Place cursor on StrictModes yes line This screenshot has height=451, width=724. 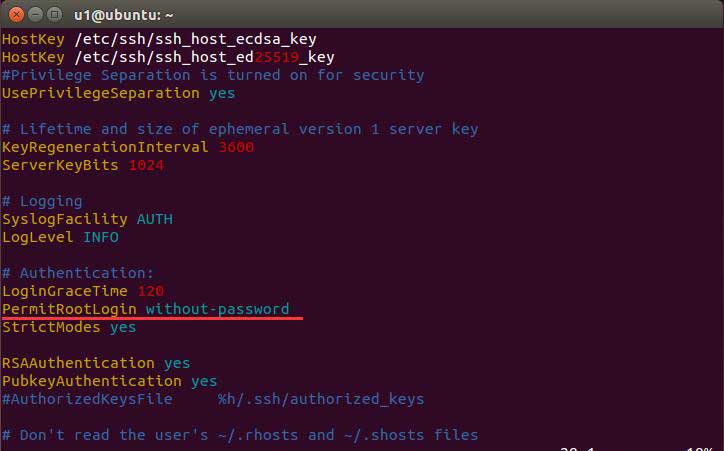point(68,327)
